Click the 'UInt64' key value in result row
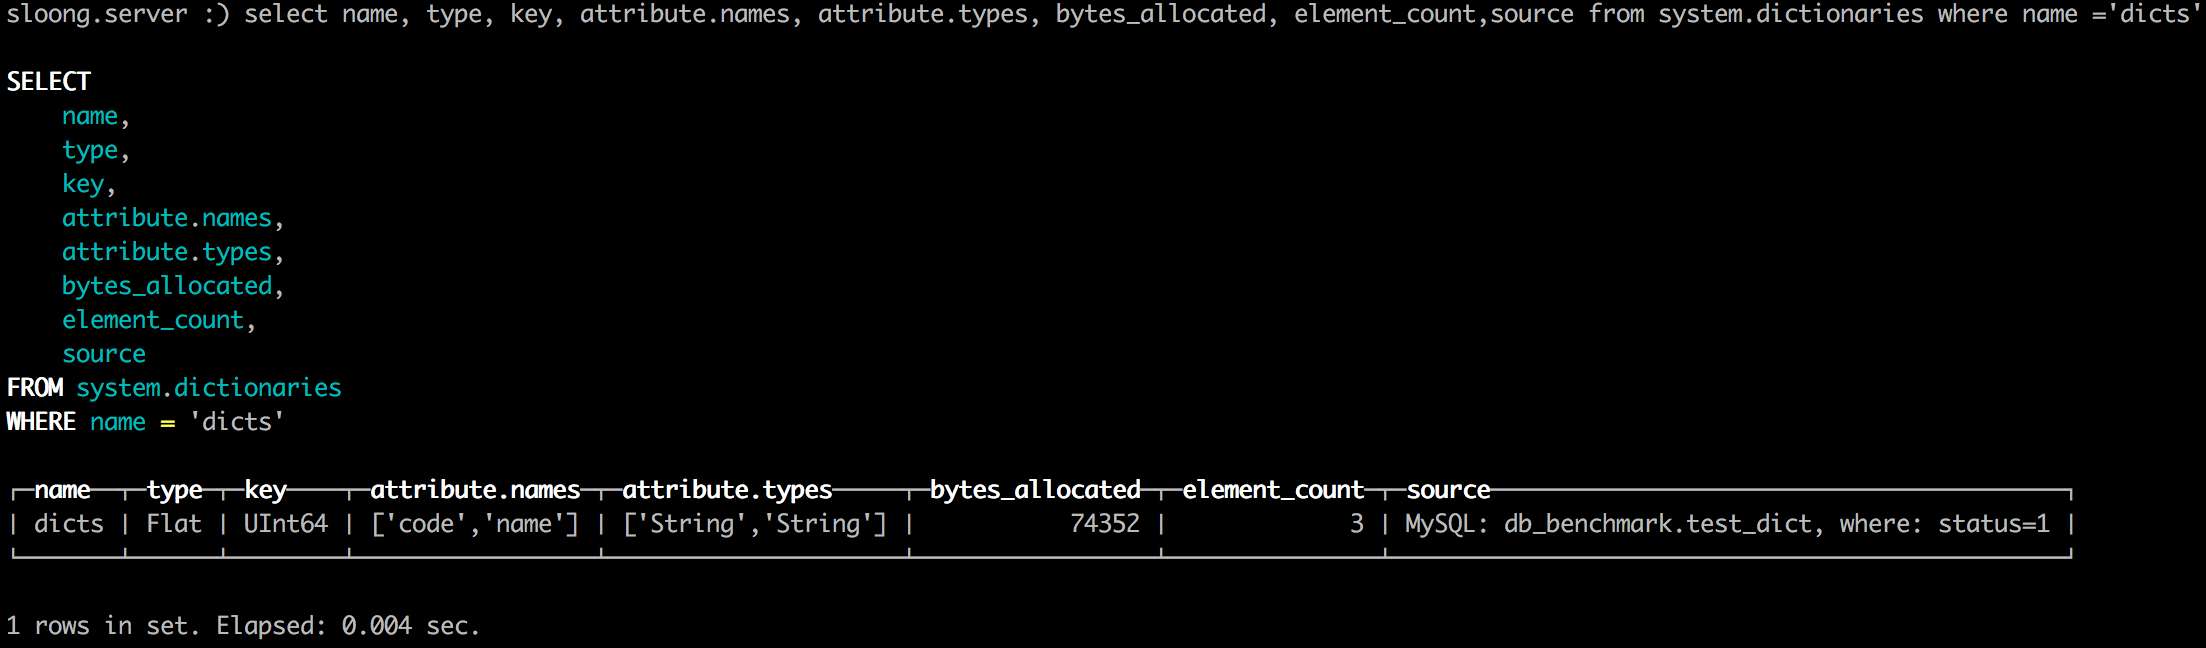This screenshot has height=648, width=2206. 286,524
